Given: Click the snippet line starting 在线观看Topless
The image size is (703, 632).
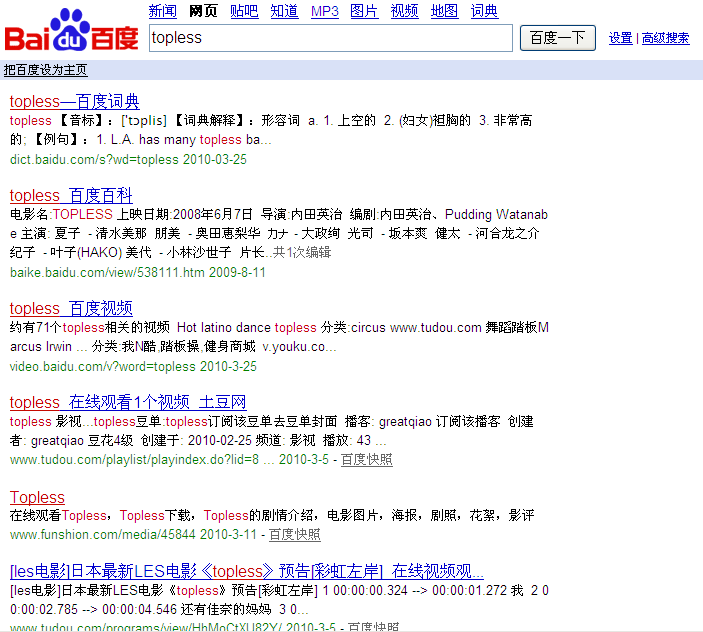Looking at the screenshot, I should [x=272, y=515].
